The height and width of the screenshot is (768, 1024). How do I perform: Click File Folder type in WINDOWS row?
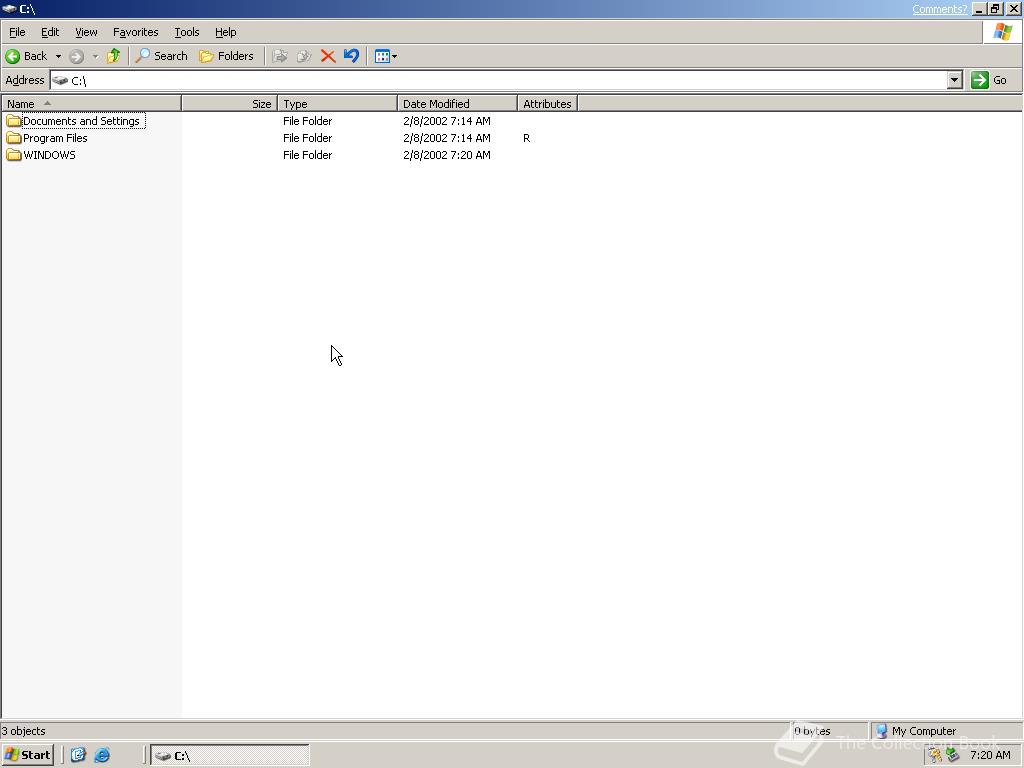(x=308, y=155)
